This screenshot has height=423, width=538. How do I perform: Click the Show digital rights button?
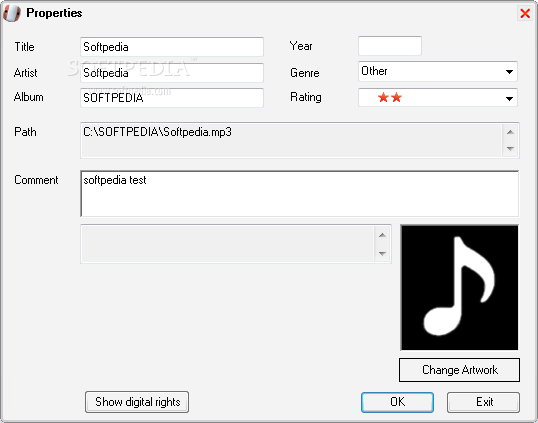click(137, 402)
